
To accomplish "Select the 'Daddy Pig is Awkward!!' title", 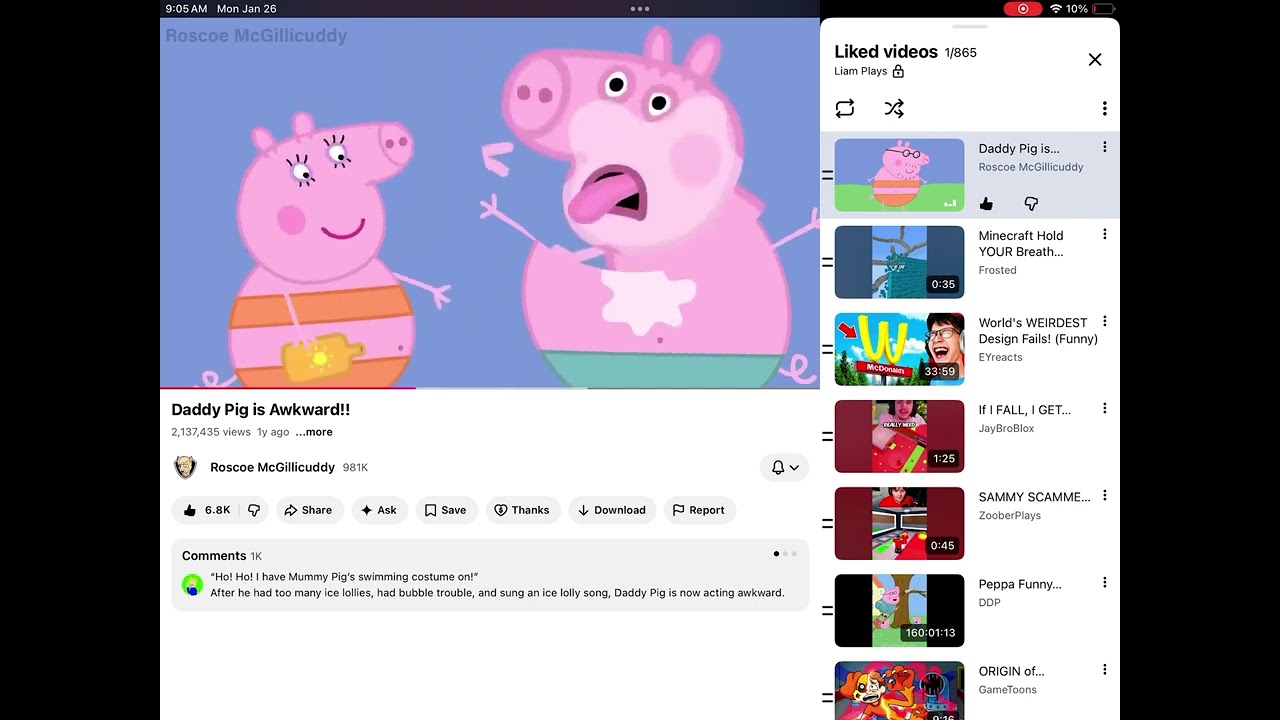I will 261,410.
